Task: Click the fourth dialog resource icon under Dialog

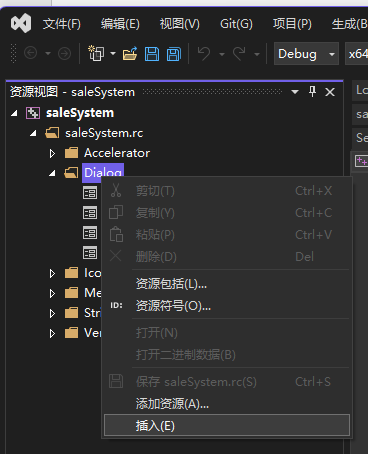Action: [x=90, y=253]
